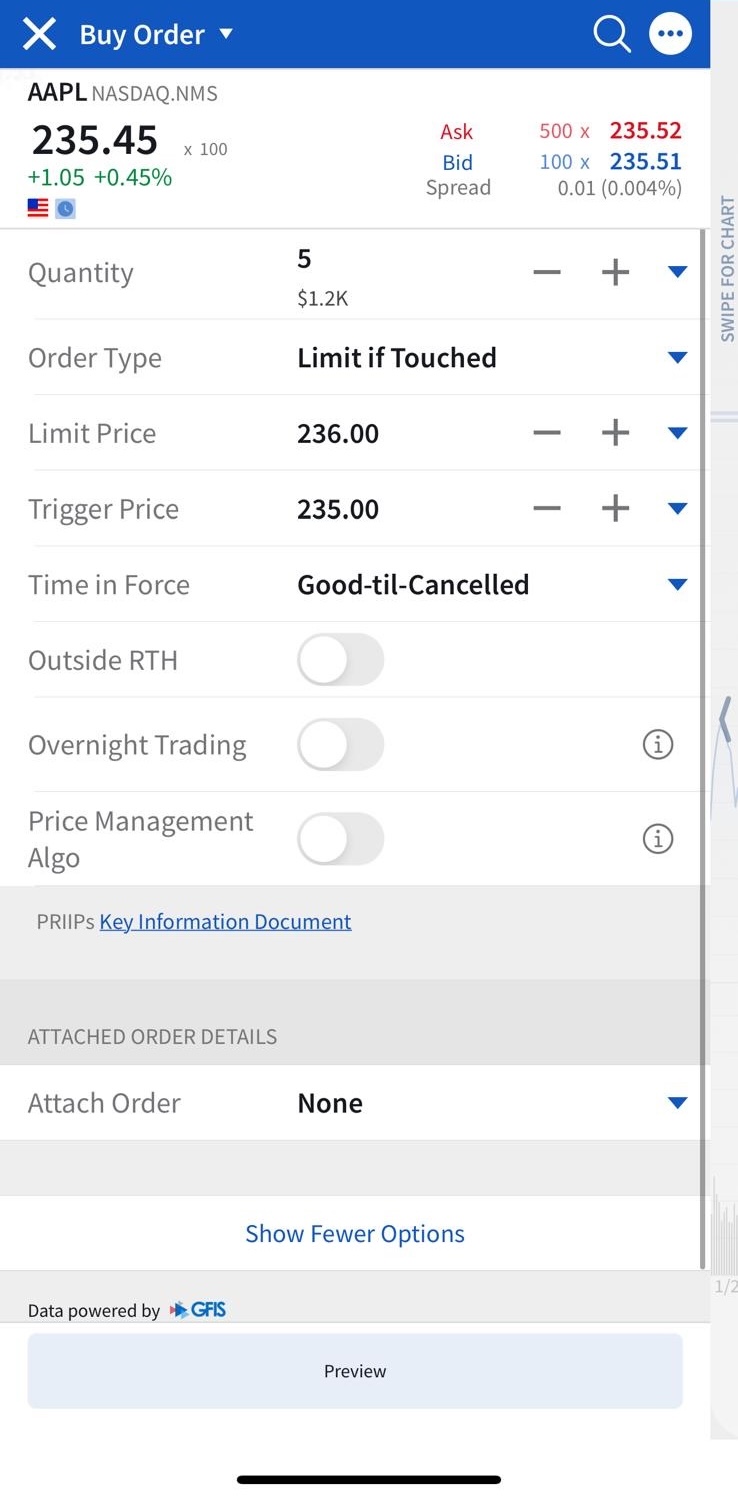Enable the Overnight Trading switch
This screenshot has height=1498, width=738.
pos(340,745)
